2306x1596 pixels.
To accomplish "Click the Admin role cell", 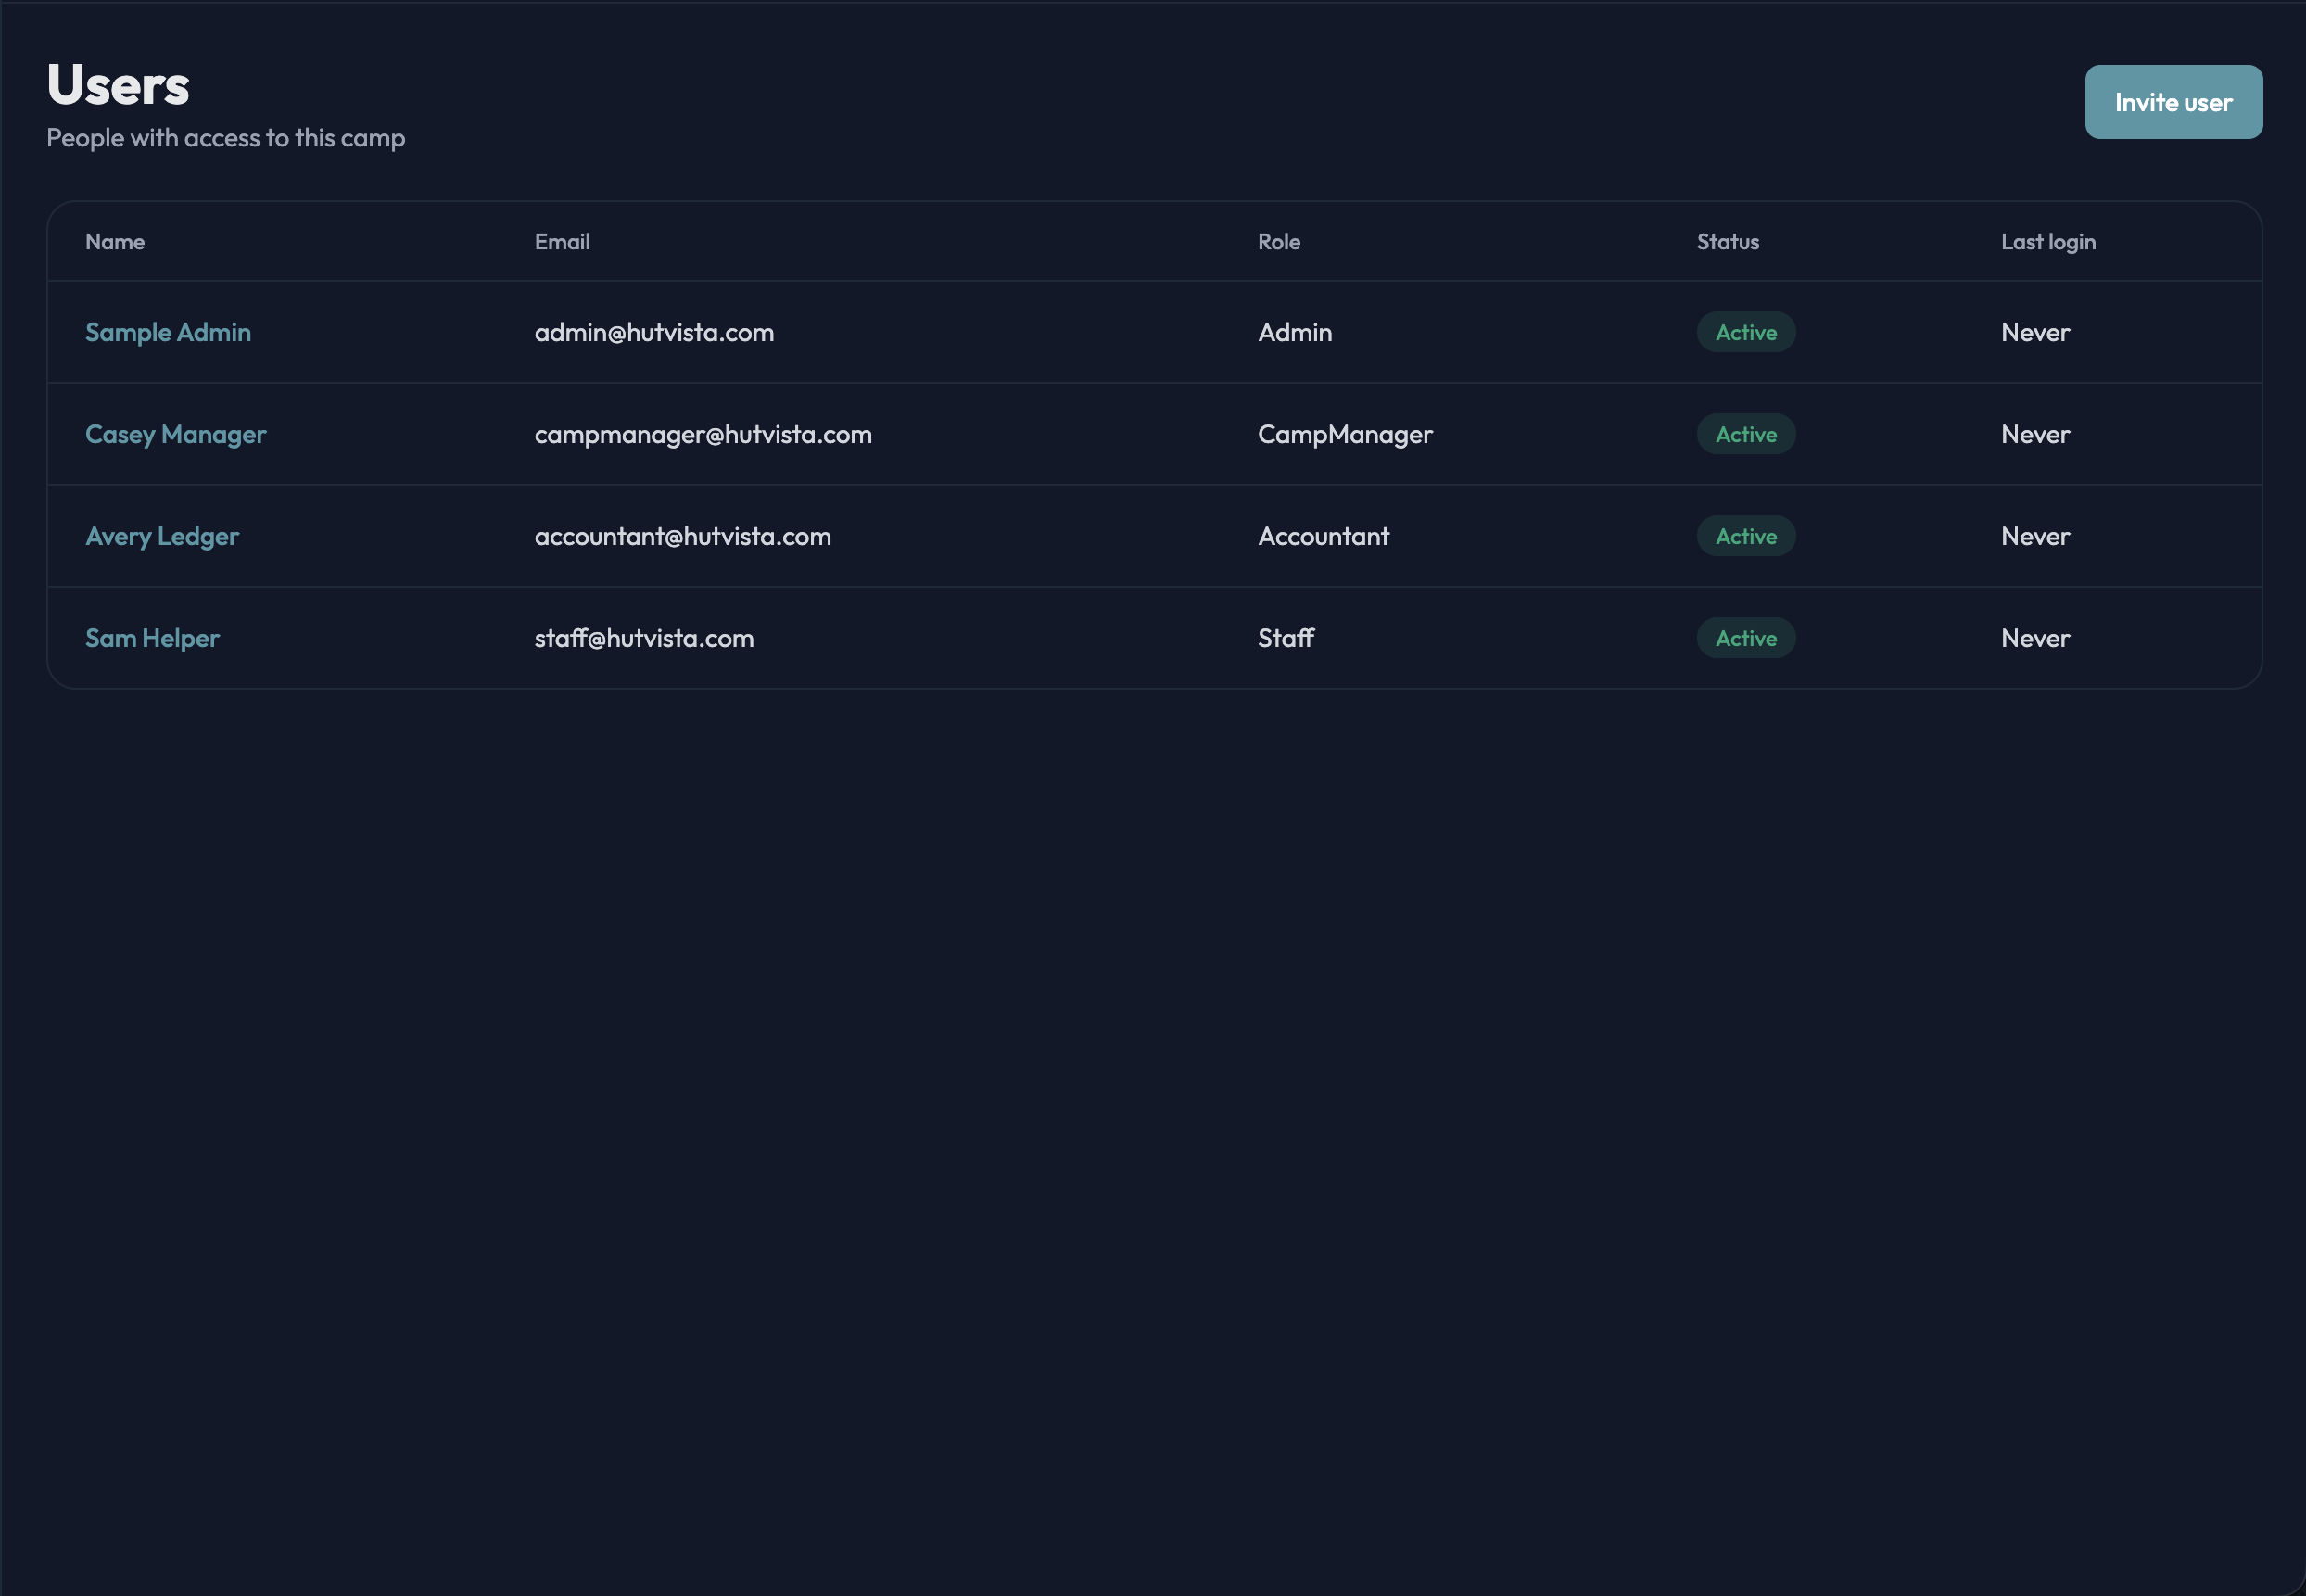I will click(x=1295, y=332).
